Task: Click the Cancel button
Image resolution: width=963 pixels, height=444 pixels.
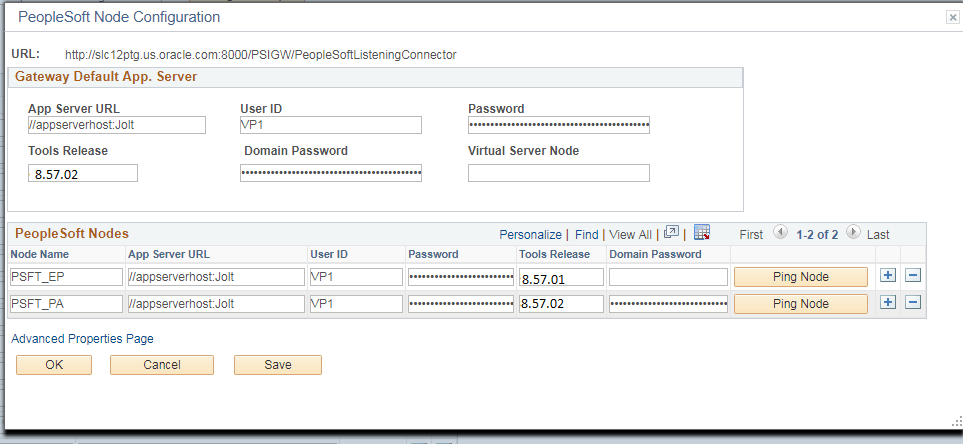Action: click(162, 365)
